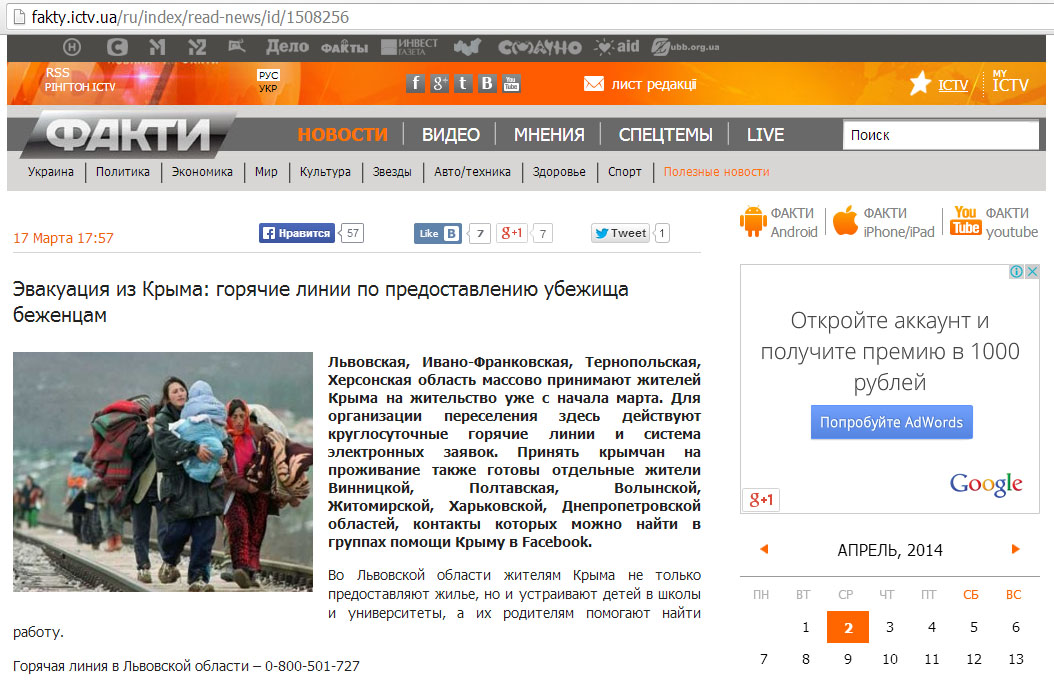Image resolution: width=1054 pixels, height=681 pixels.
Task: Click the YouTube icon in orange header
Action: coord(511,84)
